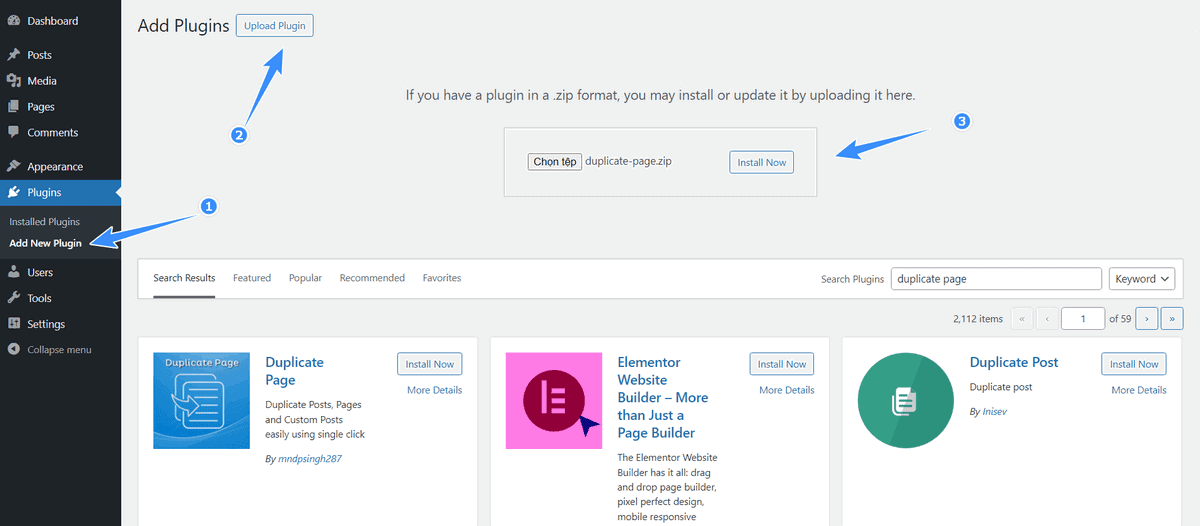View More Details for Elementor
1200x526 pixels.
[787, 390]
